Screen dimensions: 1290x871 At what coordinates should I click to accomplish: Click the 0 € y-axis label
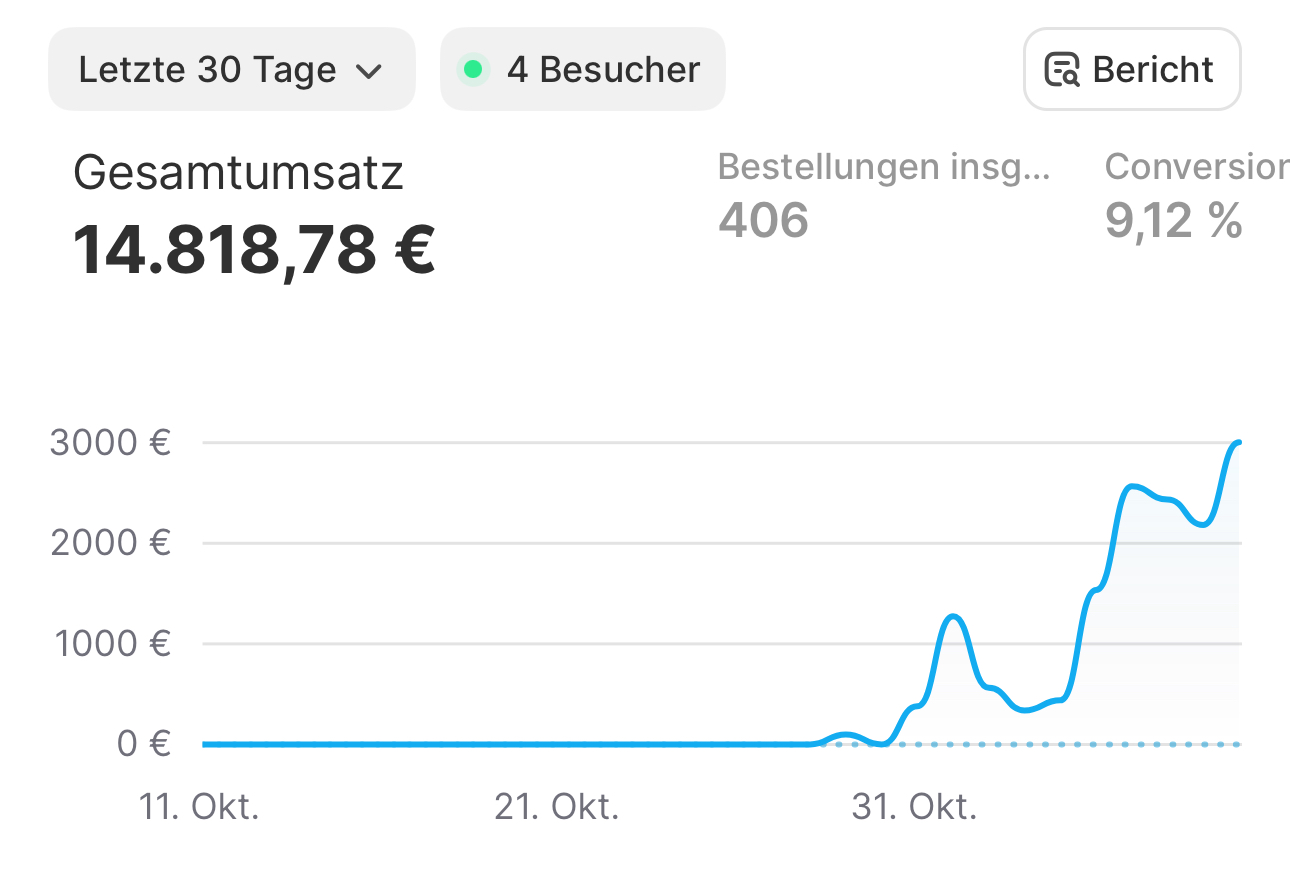click(x=143, y=744)
